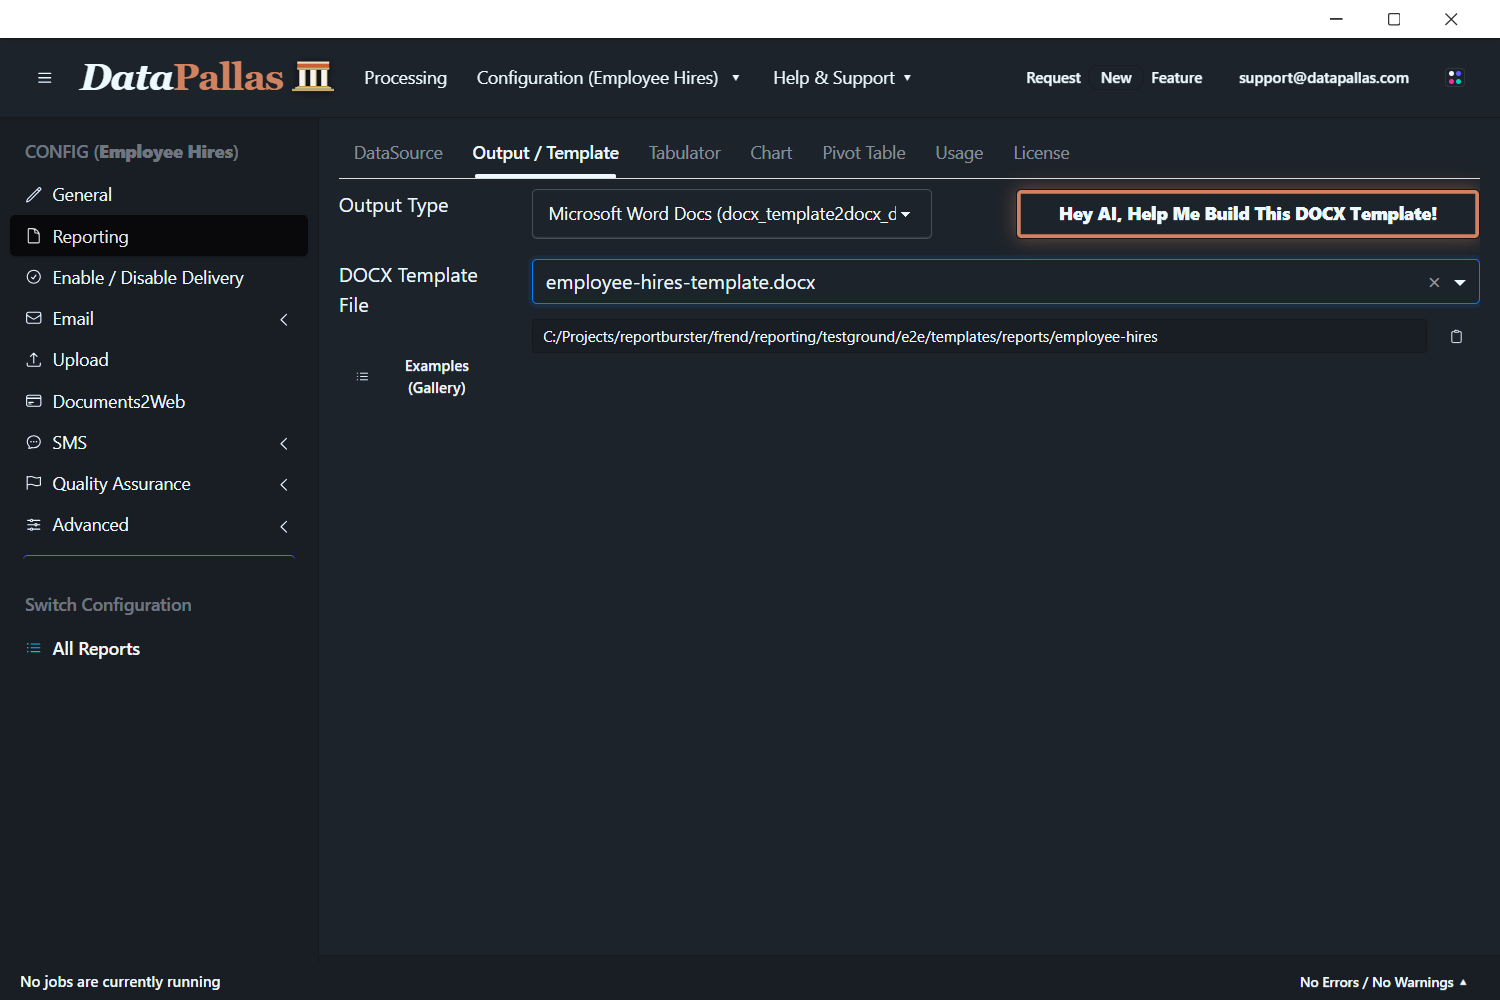
Task: Click the document icon beside Reporting
Action: [34, 236]
